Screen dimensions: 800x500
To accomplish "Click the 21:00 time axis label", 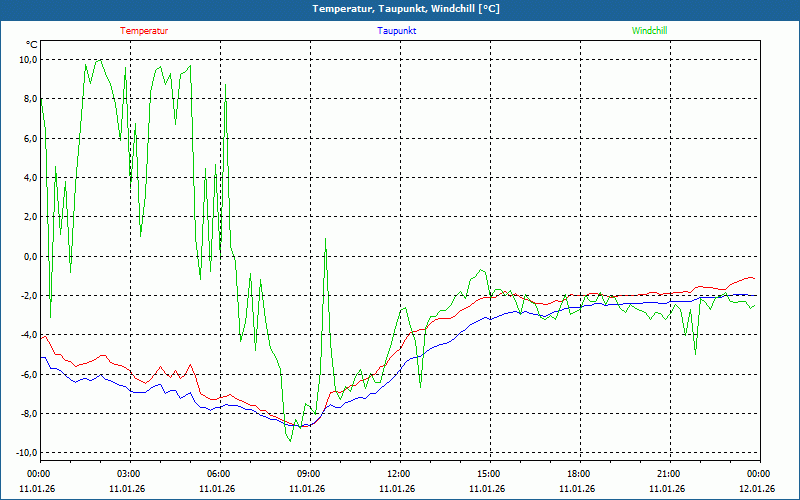I will (669, 474).
